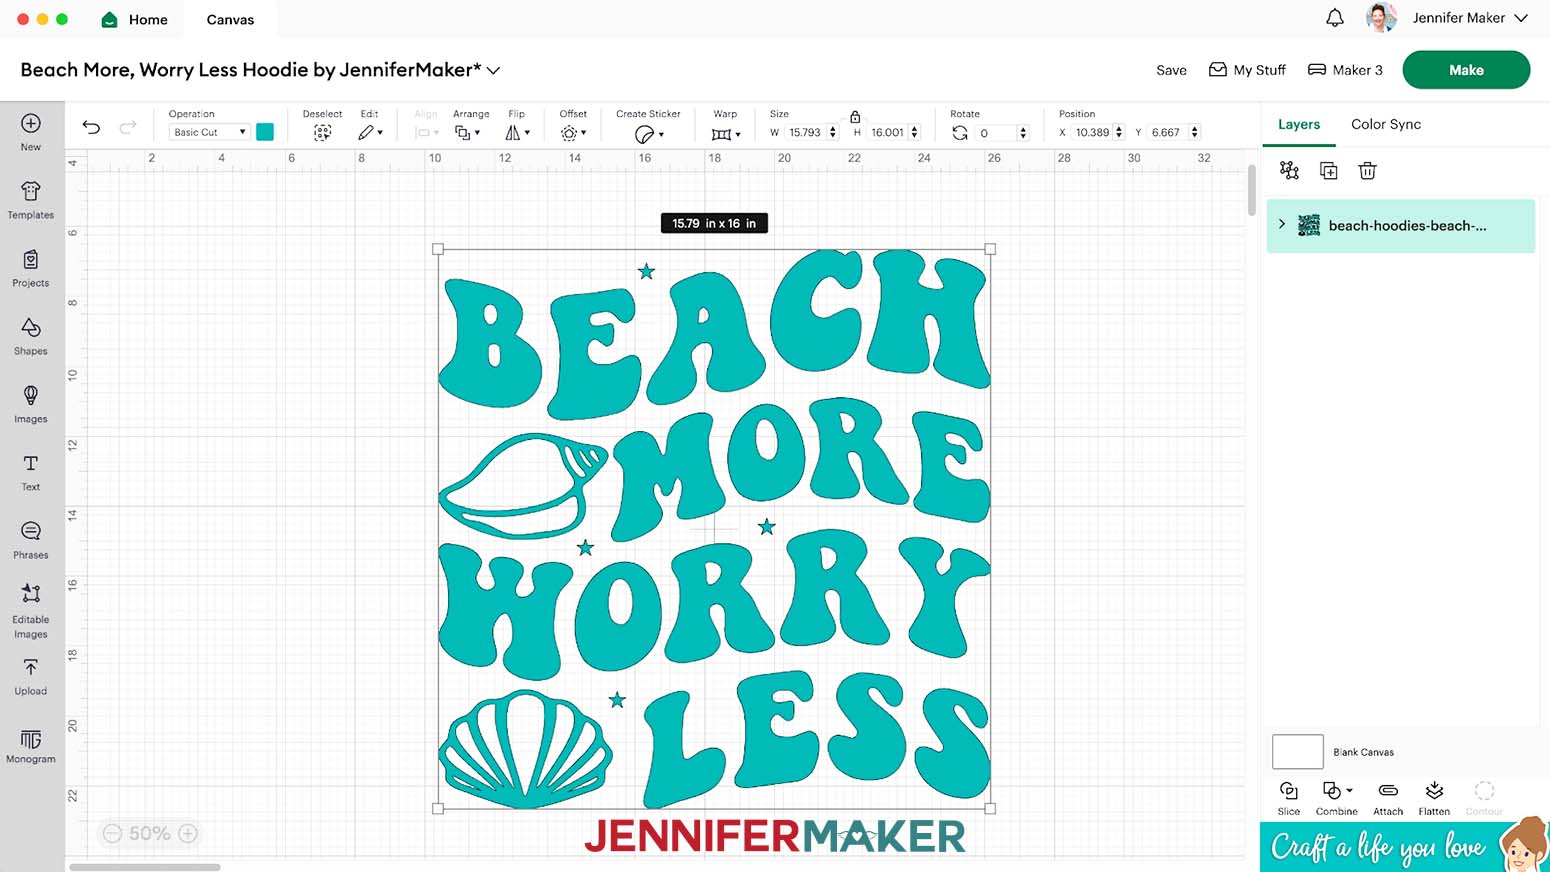Open My Stuff
Viewport: 1550px width, 872px height.
(x=1247, y=70)
